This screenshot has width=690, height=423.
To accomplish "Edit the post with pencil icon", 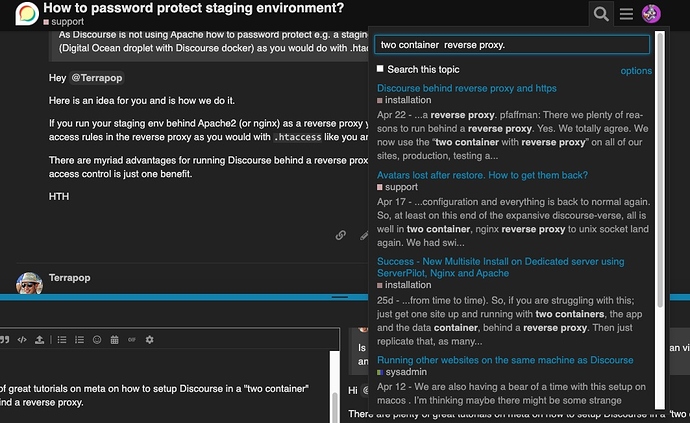I will point(363,235).
